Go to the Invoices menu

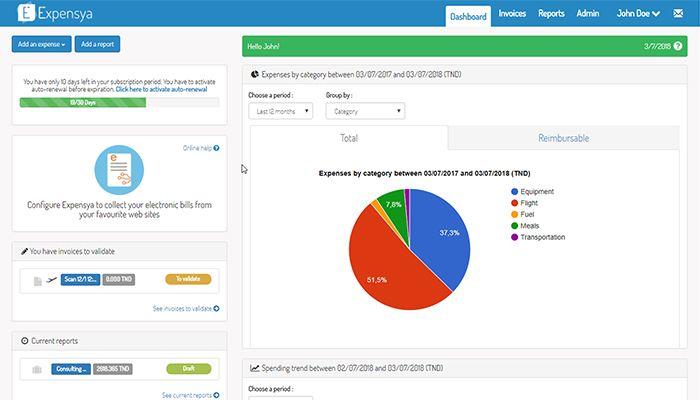512,13
